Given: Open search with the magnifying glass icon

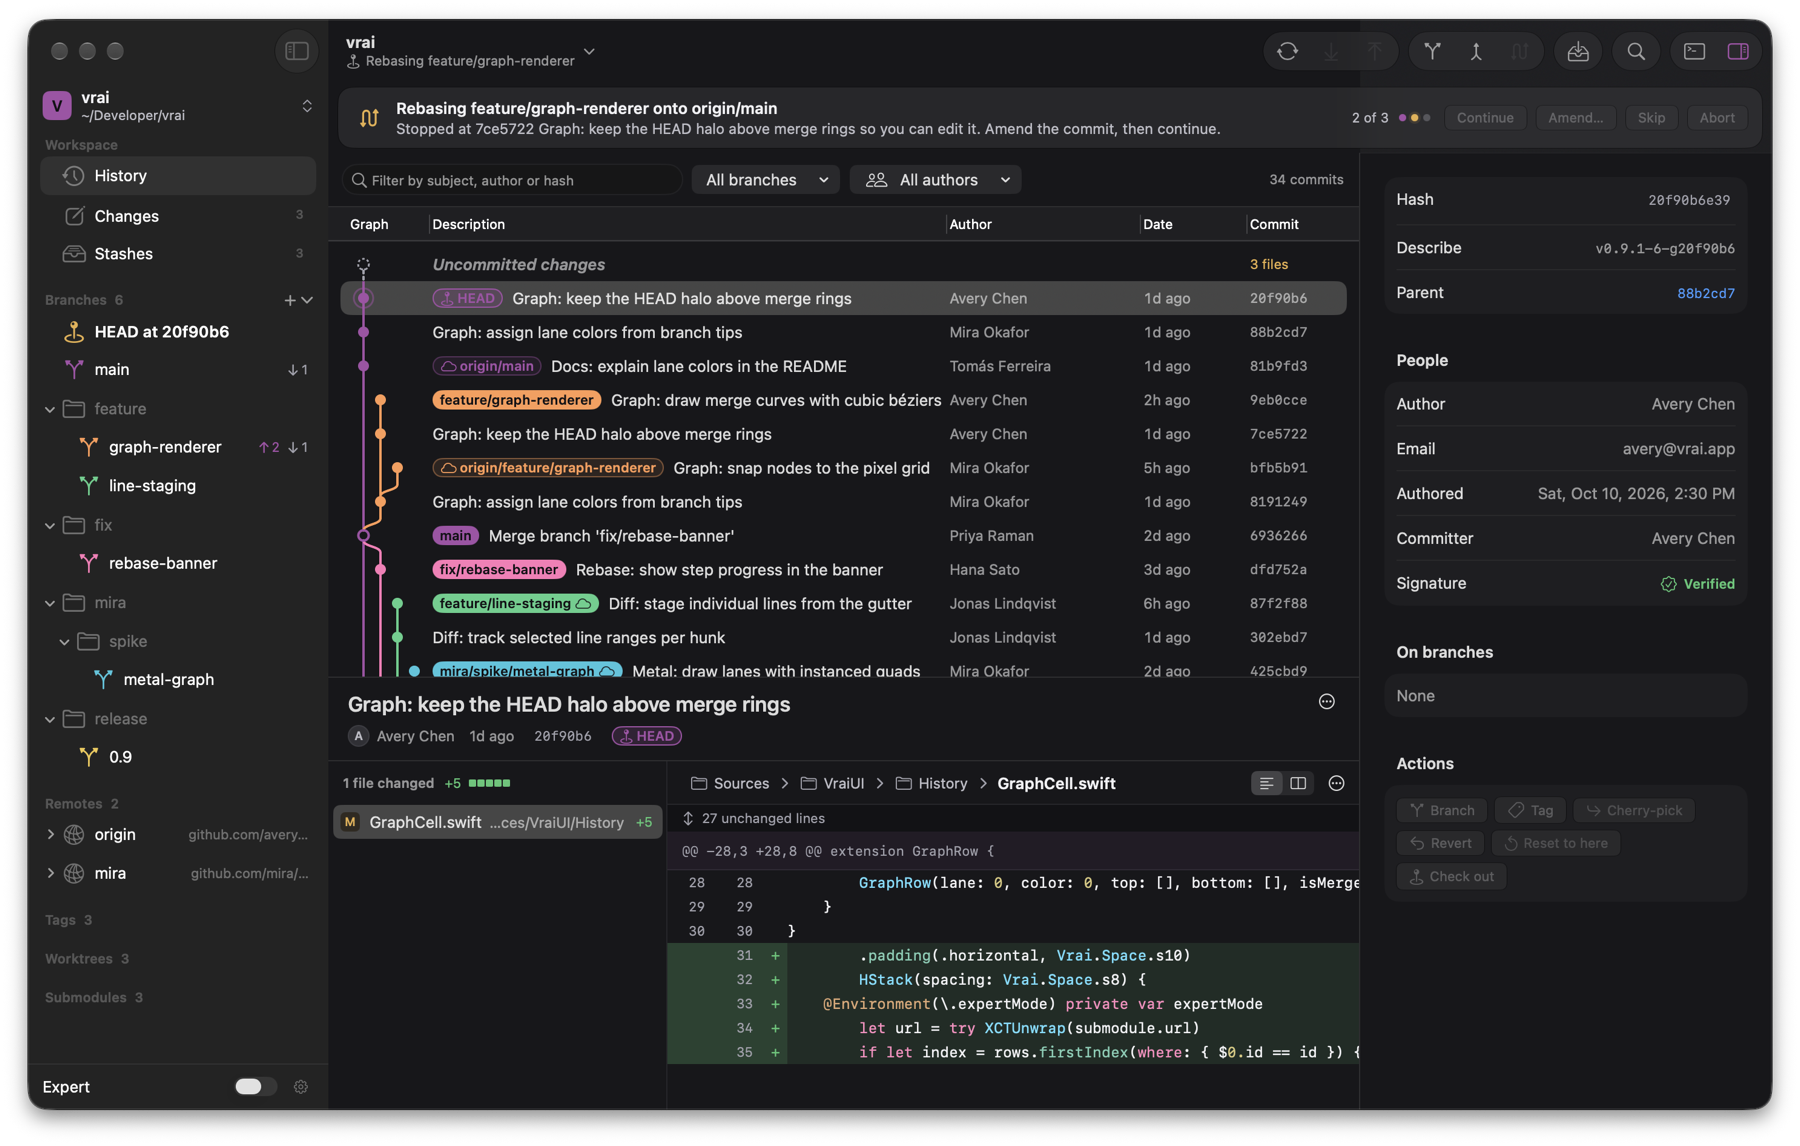Looking at the screenshot, I should pyautogui.click(x=1636, y=51).
